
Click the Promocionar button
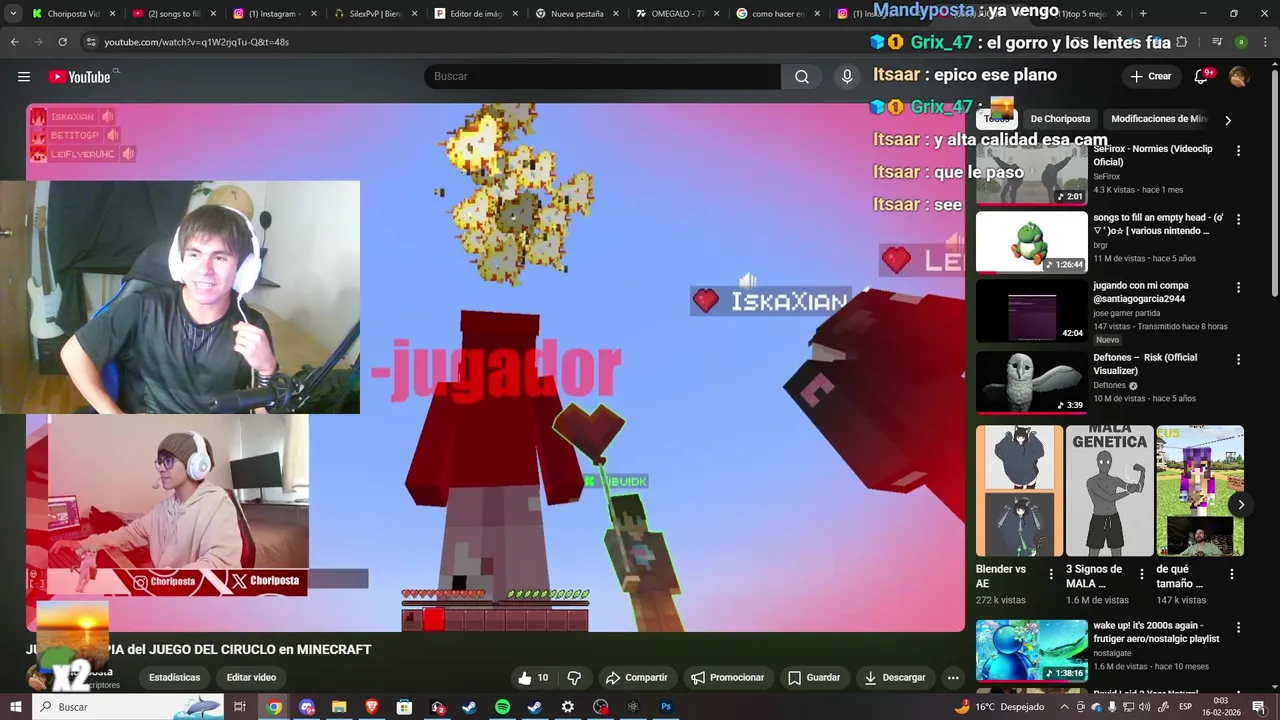[x=727, y=677]
